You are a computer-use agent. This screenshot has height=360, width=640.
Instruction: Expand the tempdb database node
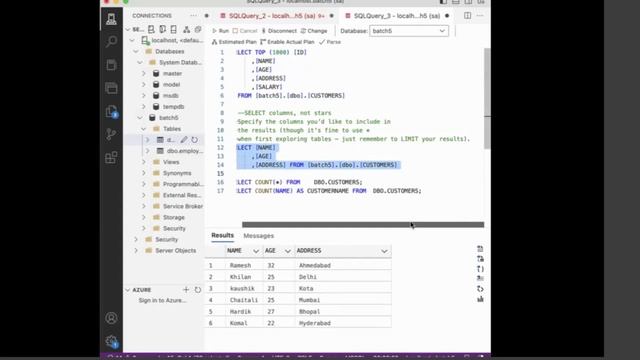click(x=144, y=107)
